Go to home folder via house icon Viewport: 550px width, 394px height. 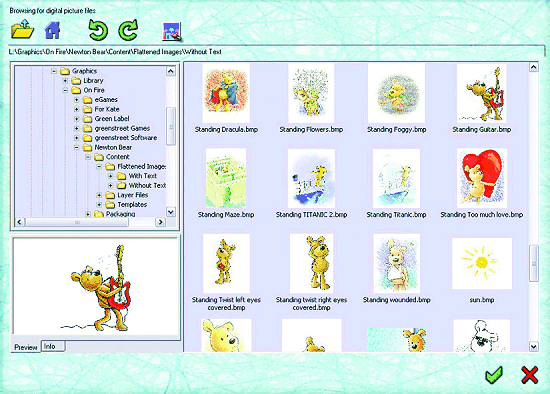[53, 30]
